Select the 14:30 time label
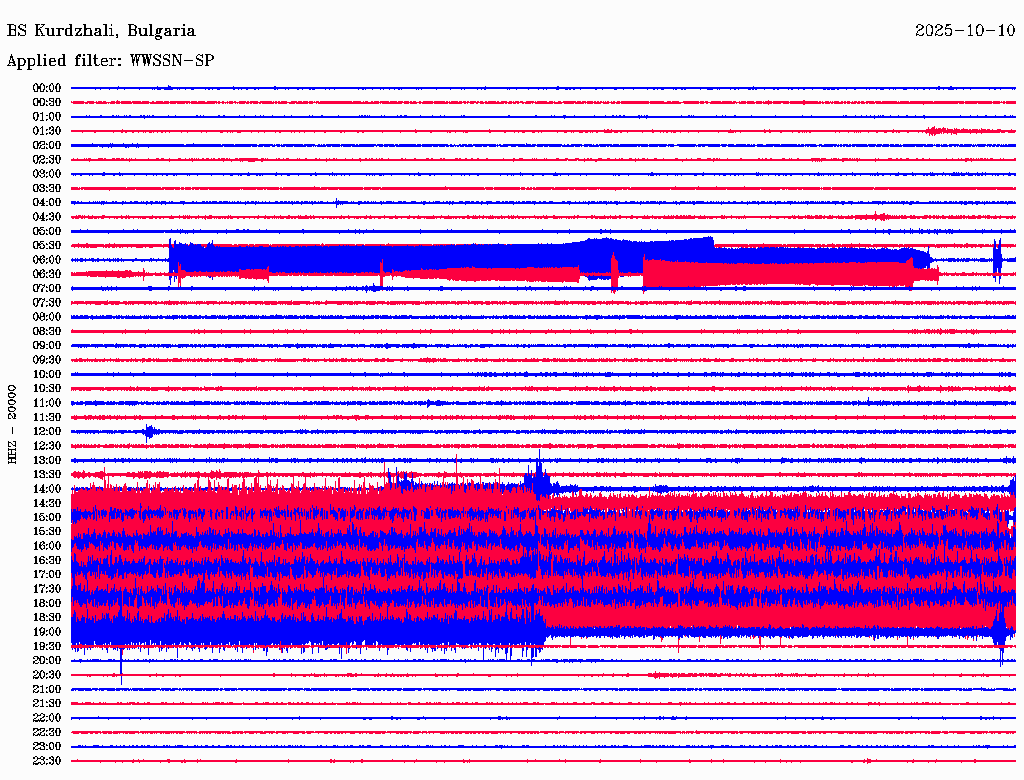 coord(47,503)
